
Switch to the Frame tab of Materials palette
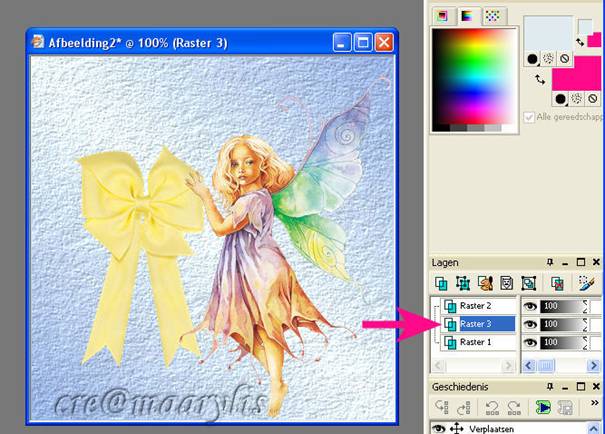[442, 16]
